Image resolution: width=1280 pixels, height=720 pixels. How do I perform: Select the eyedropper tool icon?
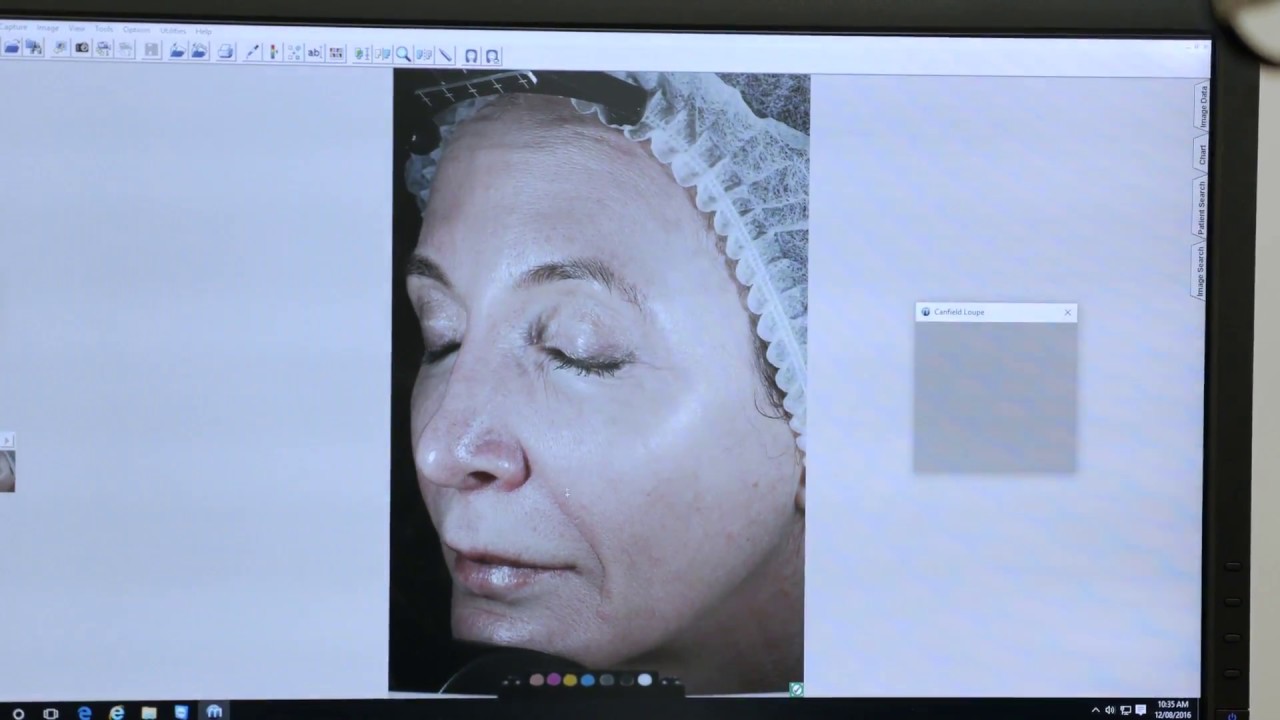tap(252, 52)
